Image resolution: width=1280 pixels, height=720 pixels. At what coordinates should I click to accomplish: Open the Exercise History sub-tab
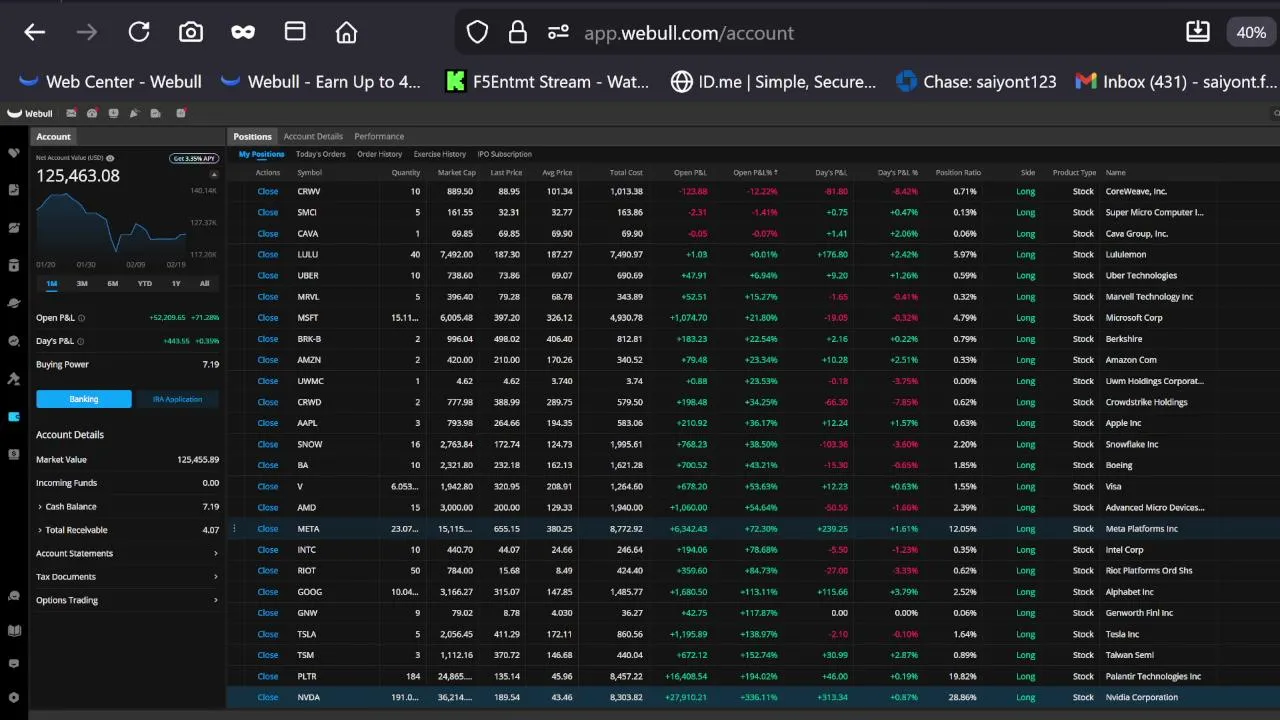[440, 154]
